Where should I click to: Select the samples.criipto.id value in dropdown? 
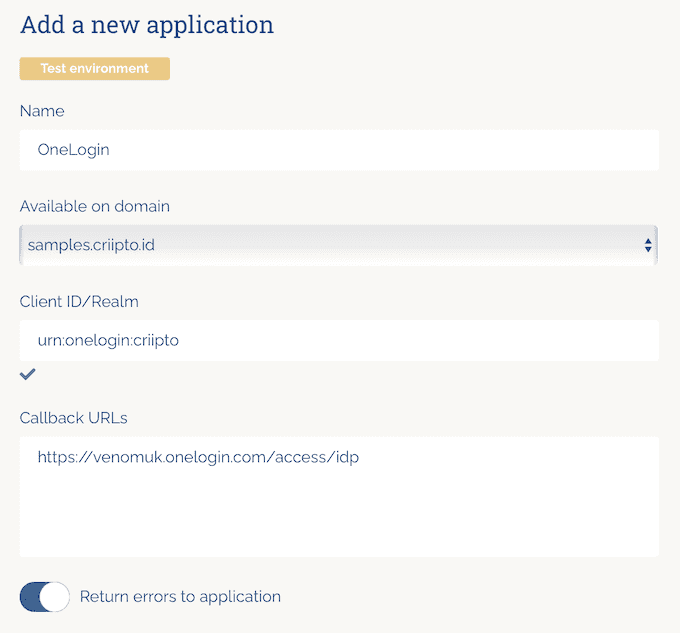pyautogui.click(x=92, y=245)
